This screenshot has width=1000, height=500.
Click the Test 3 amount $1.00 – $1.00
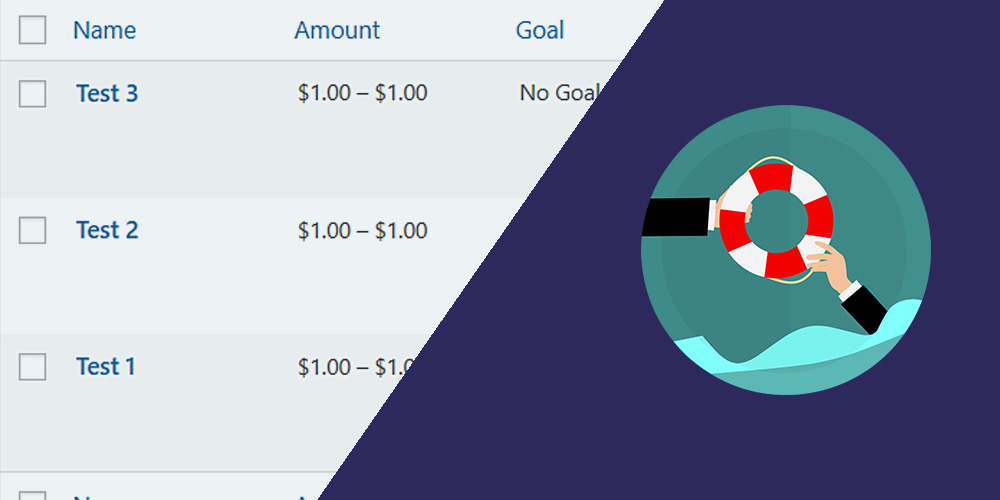coord(362,93)
